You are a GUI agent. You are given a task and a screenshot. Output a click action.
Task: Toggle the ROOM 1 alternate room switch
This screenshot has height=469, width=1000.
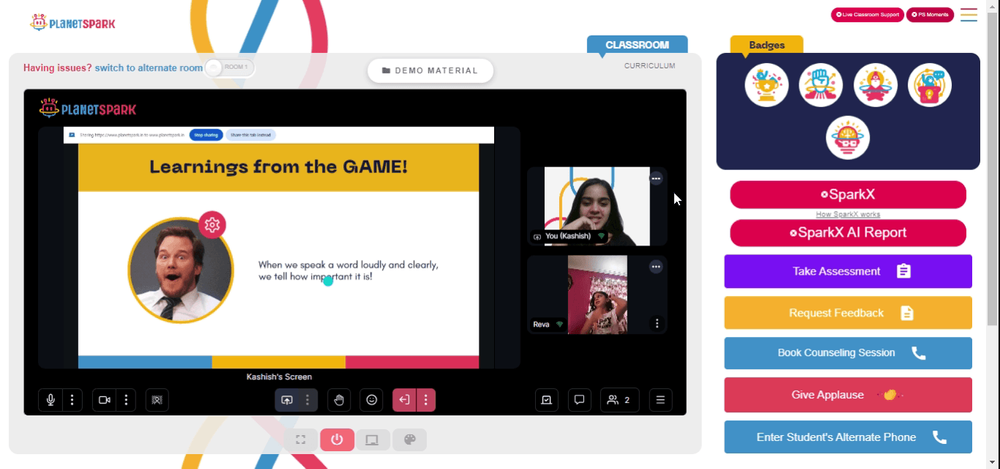click(230, 67)
